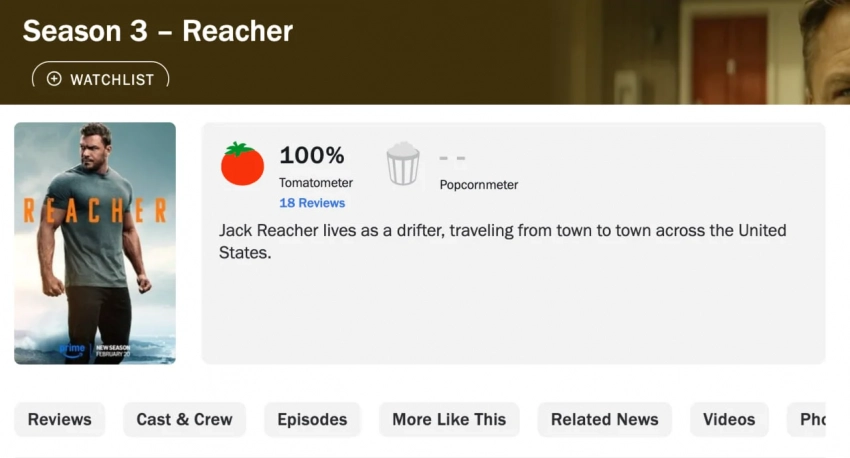The height and width of the screenshot is (458, 850).
Task: Click the red tomato Tomatometer icon
Action: tap(242, 164)
